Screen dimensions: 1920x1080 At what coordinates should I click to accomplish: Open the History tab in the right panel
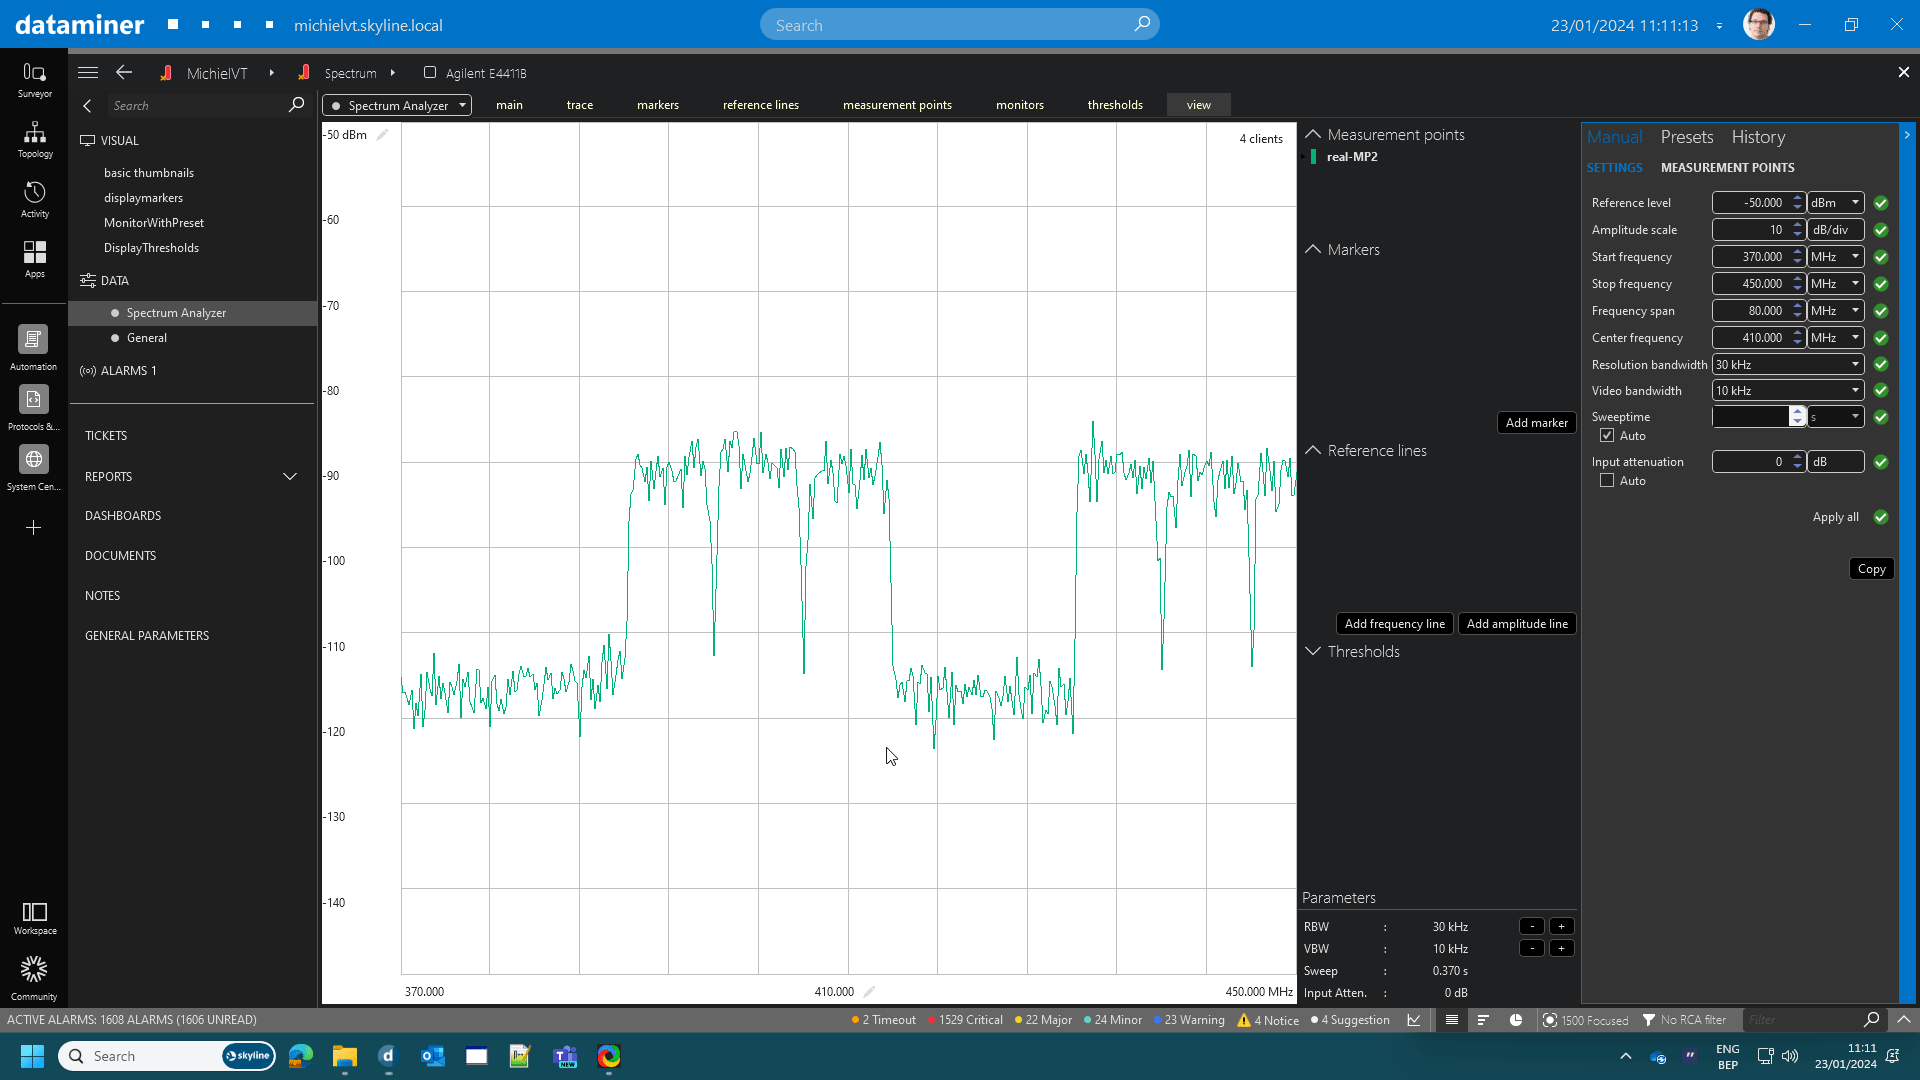(1758, 137)
